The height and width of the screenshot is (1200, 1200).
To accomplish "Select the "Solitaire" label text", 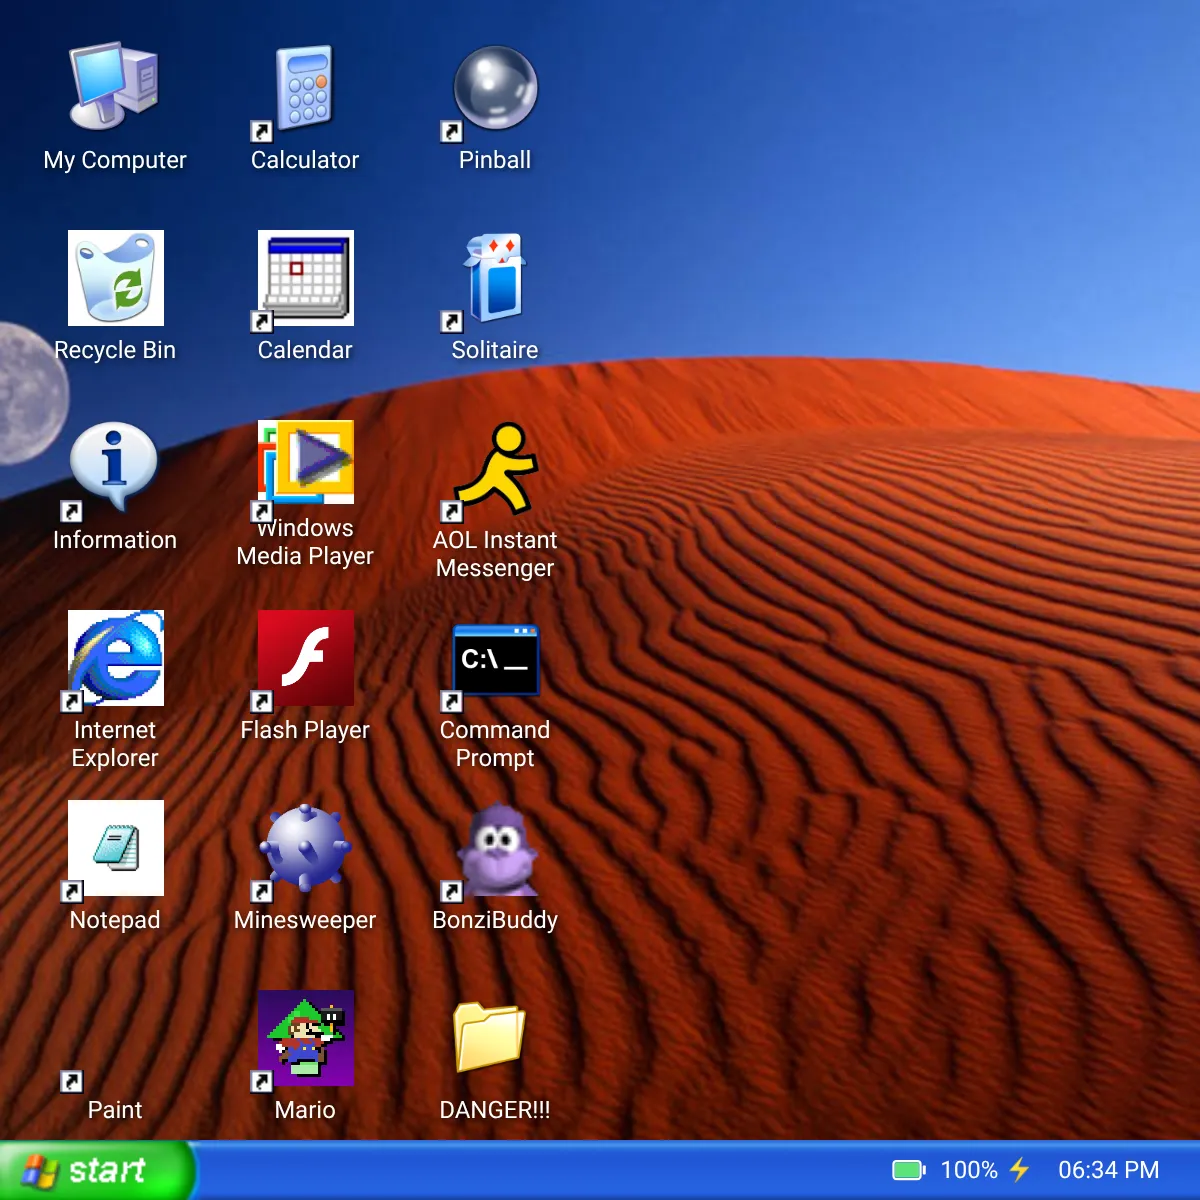I will [495, 350].
